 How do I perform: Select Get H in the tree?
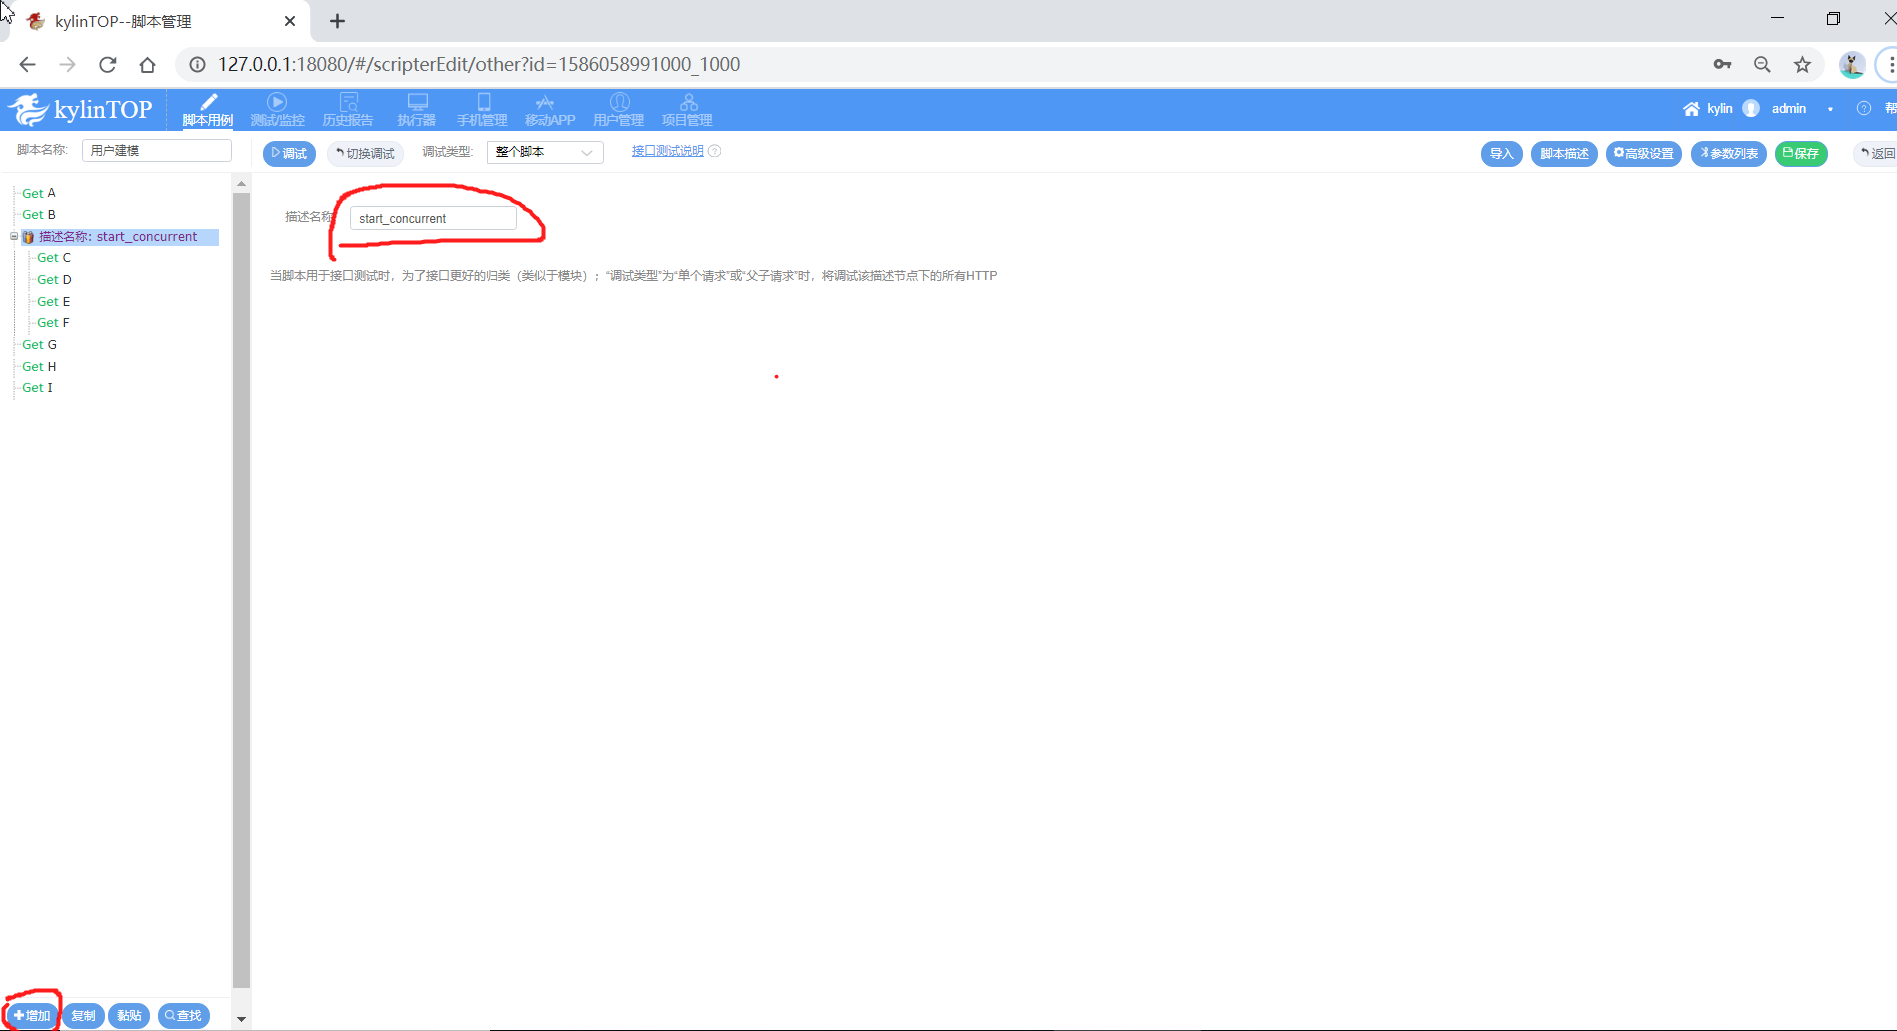tap(39, 366)
